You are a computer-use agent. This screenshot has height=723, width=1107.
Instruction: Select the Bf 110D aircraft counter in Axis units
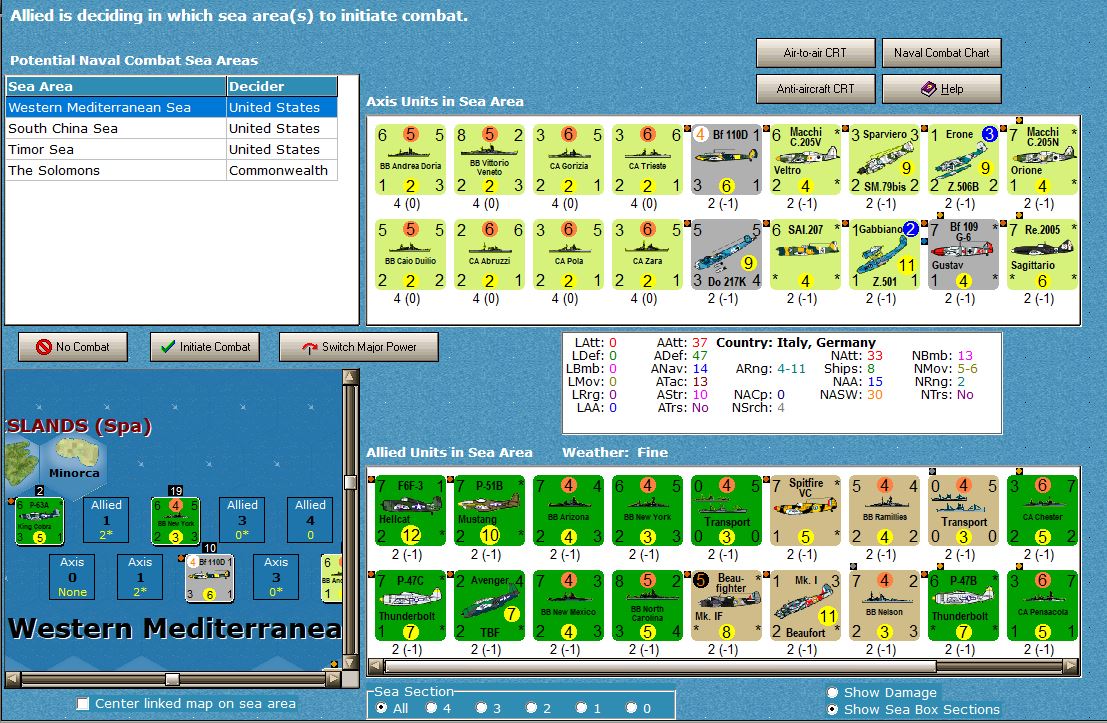(x=726, y=160)
